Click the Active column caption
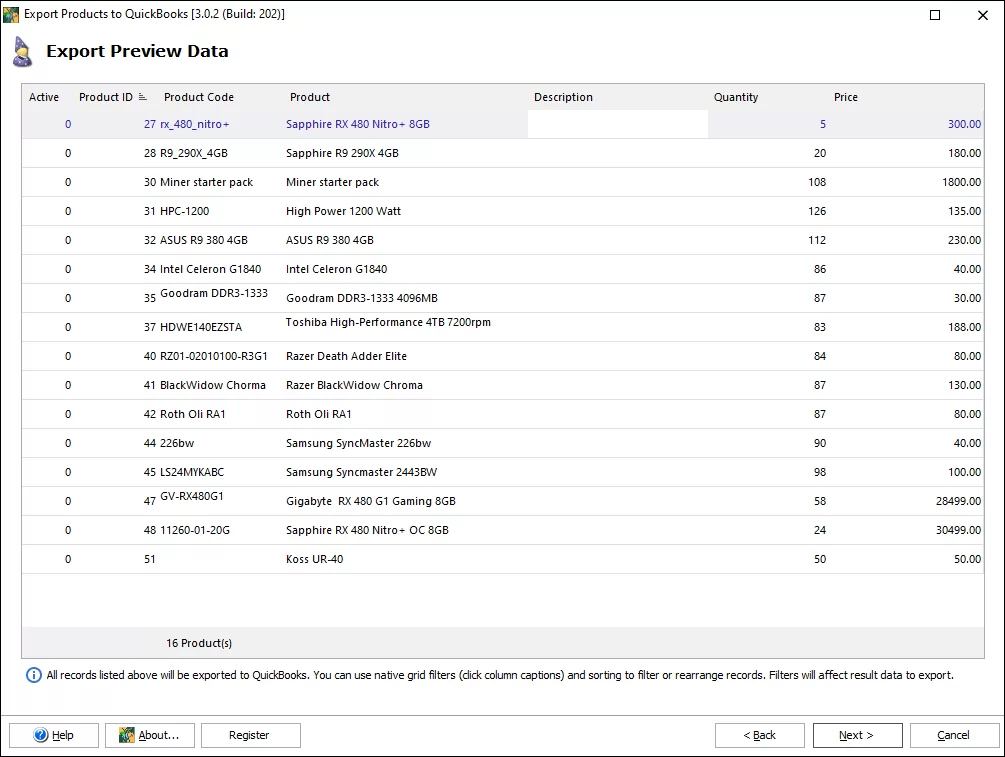Viewport: 1005px width, 757px height. coord(44,97)
